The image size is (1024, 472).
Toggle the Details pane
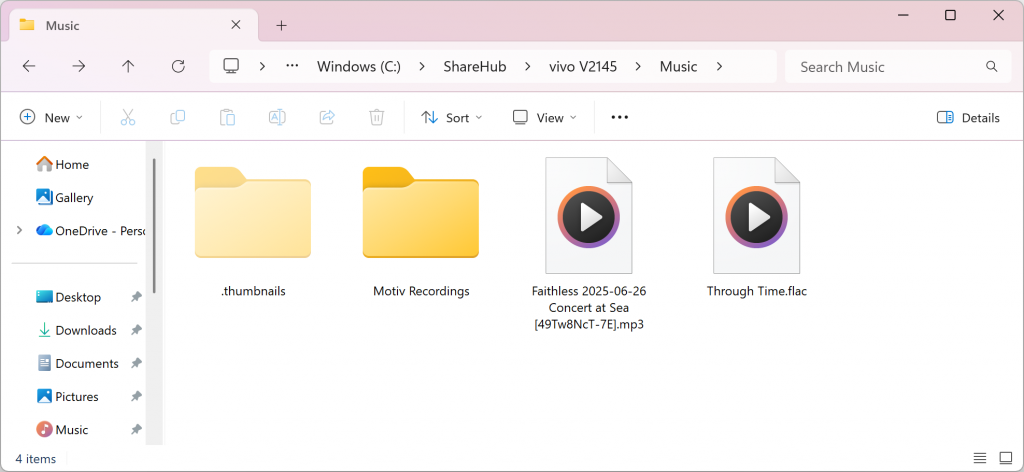pyautogui.click(x=968, y=117)
